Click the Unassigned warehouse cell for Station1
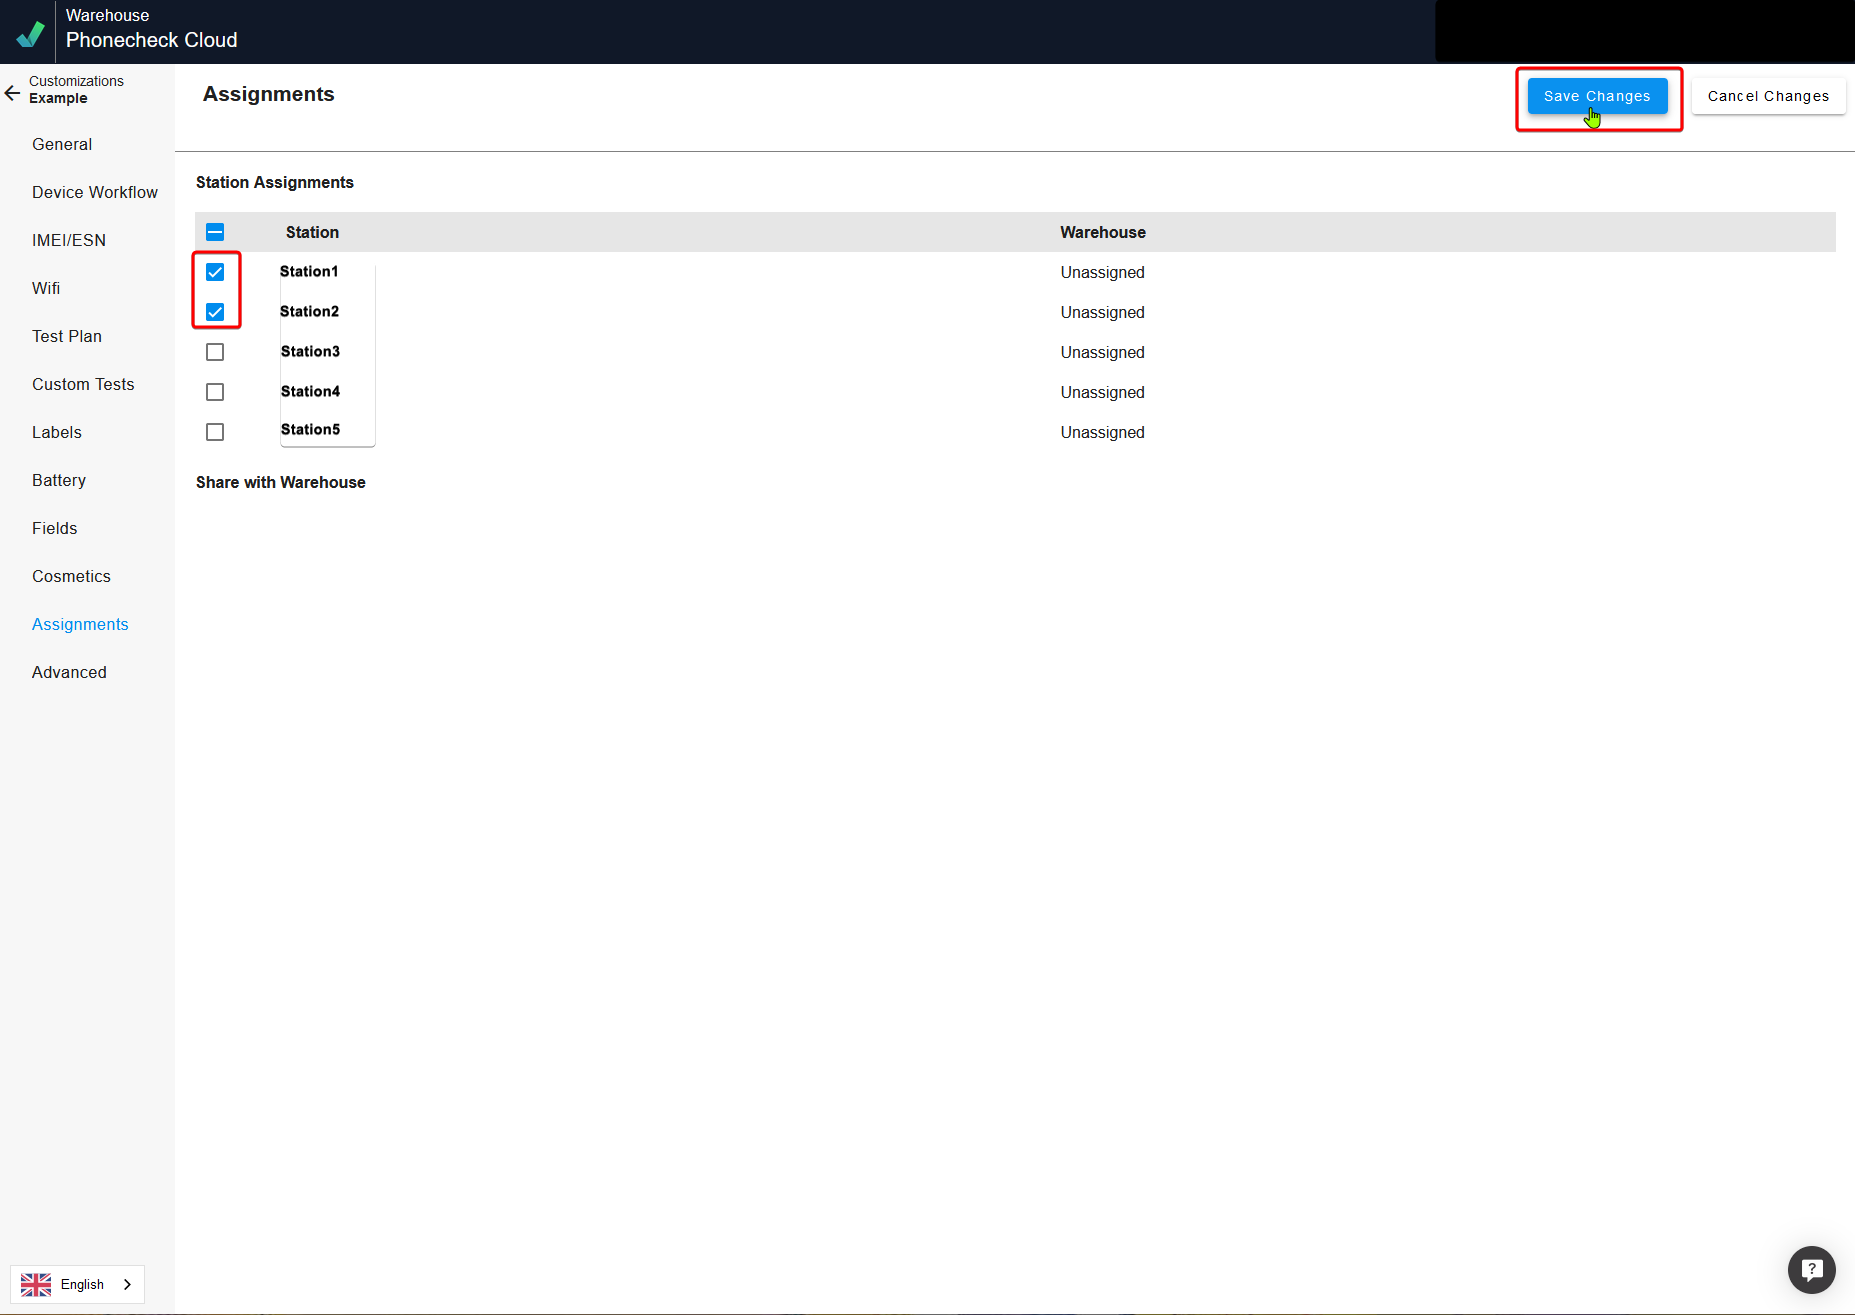 click(x=1102, y=272)
